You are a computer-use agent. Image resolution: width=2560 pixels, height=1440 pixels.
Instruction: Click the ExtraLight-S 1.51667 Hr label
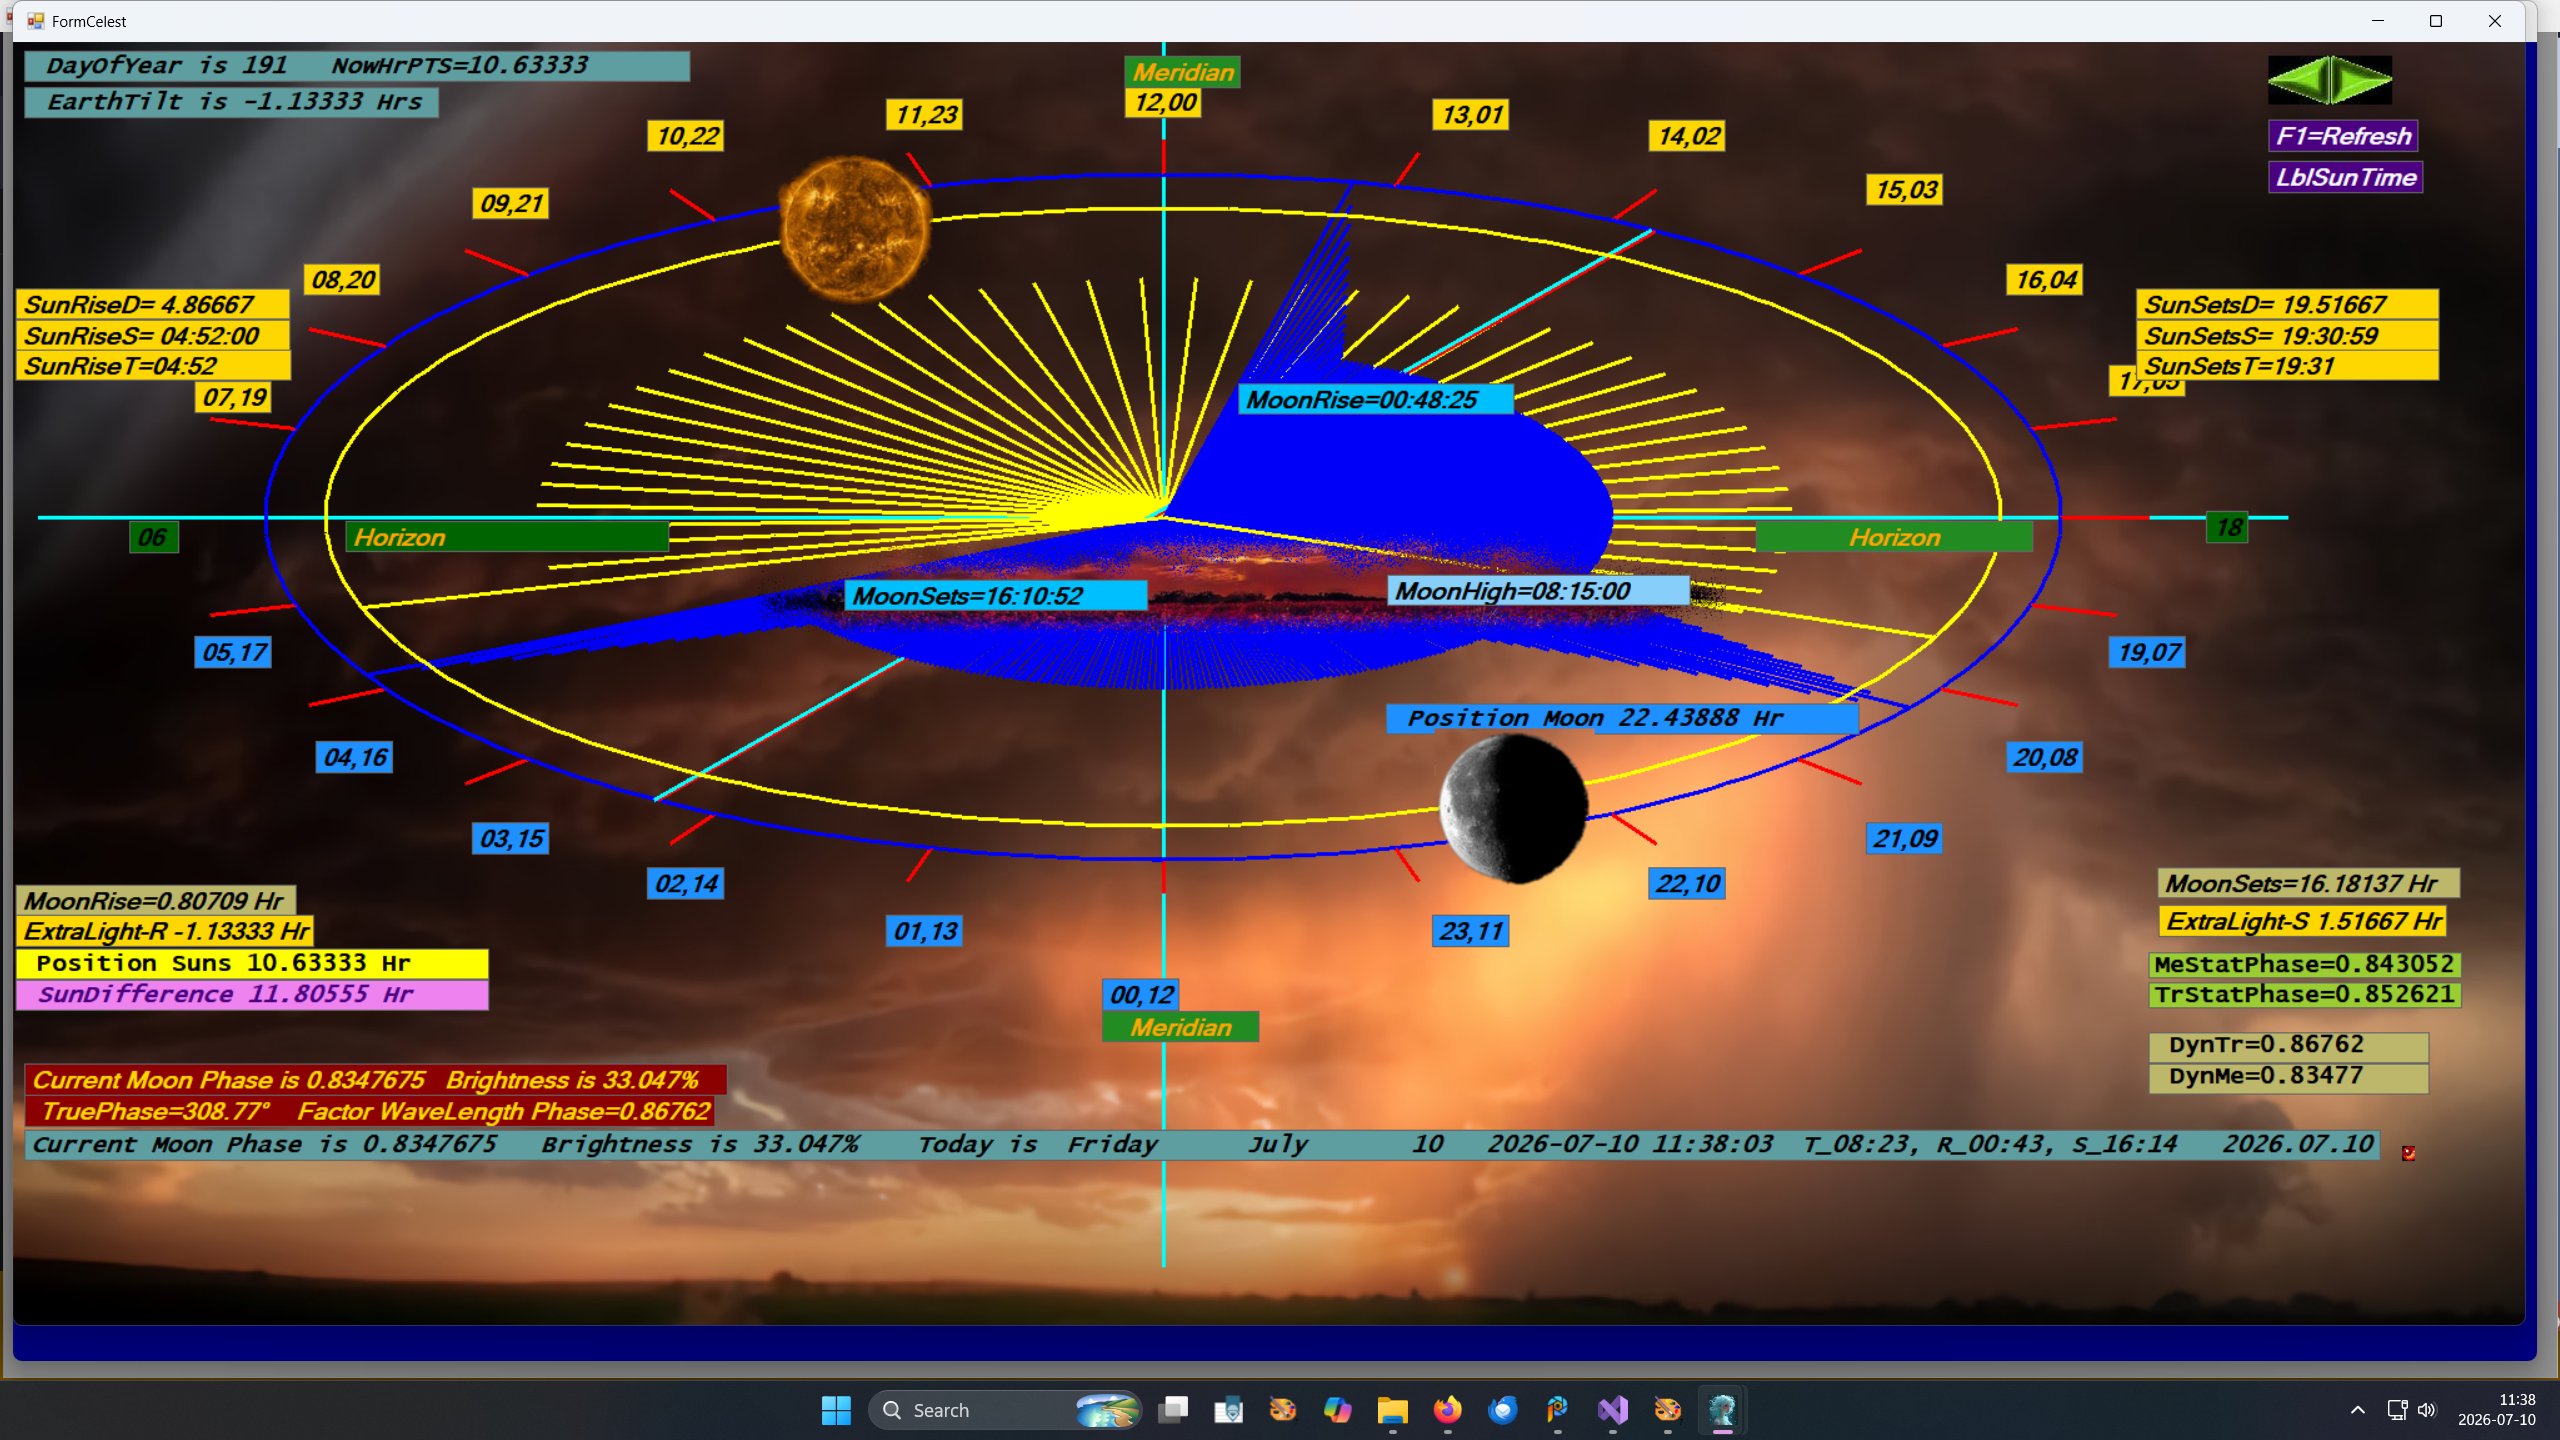tap(2302, 921)
